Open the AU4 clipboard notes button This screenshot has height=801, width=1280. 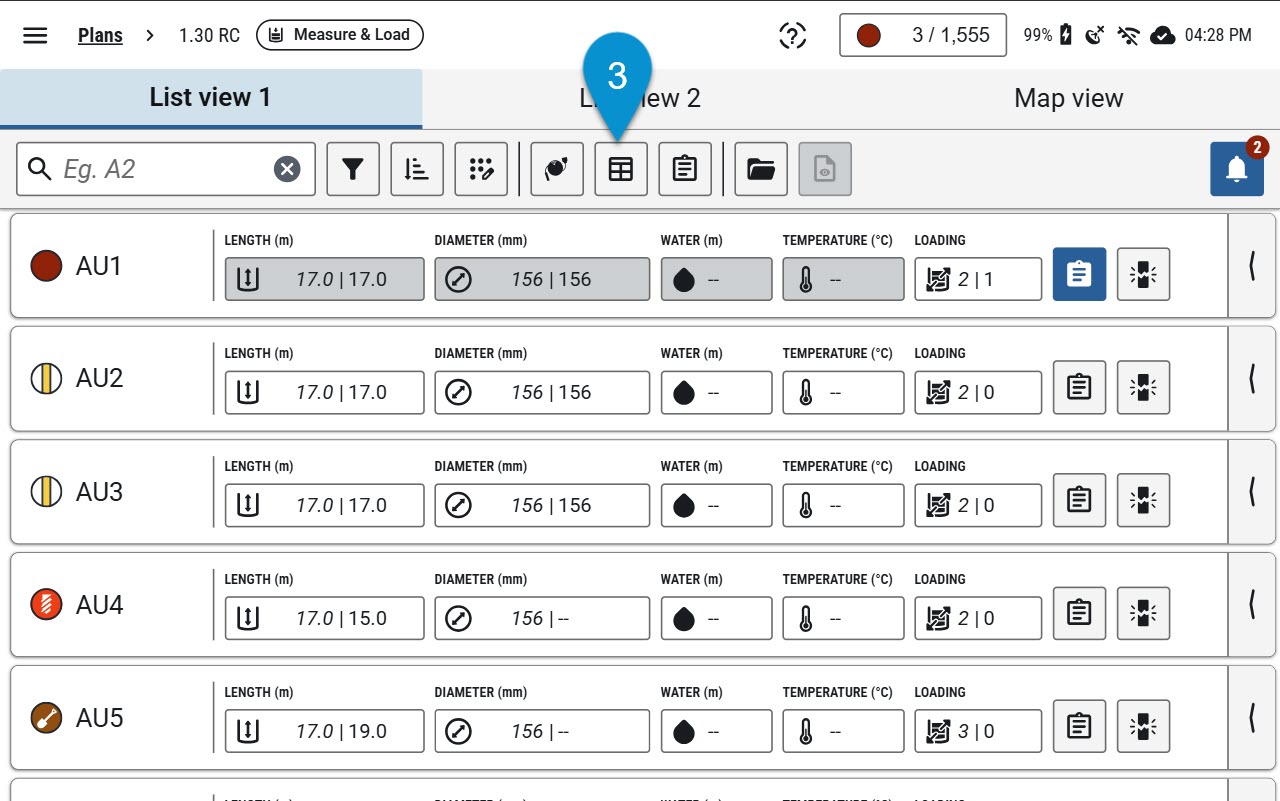point(1079,613)
